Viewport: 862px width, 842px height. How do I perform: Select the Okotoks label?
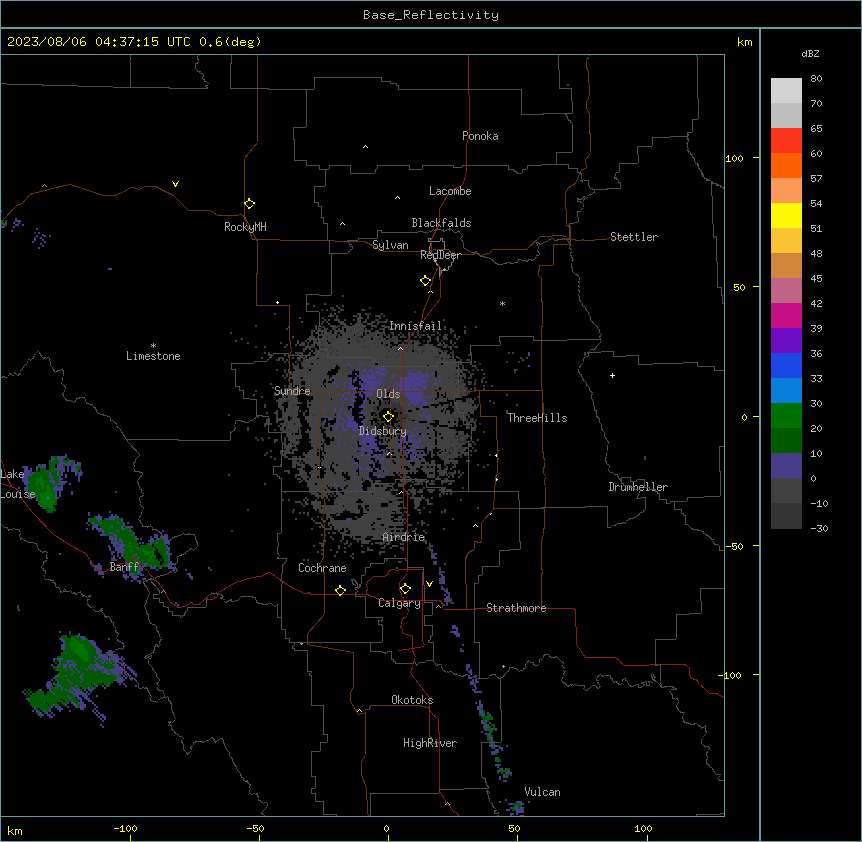tap(412, 700)
